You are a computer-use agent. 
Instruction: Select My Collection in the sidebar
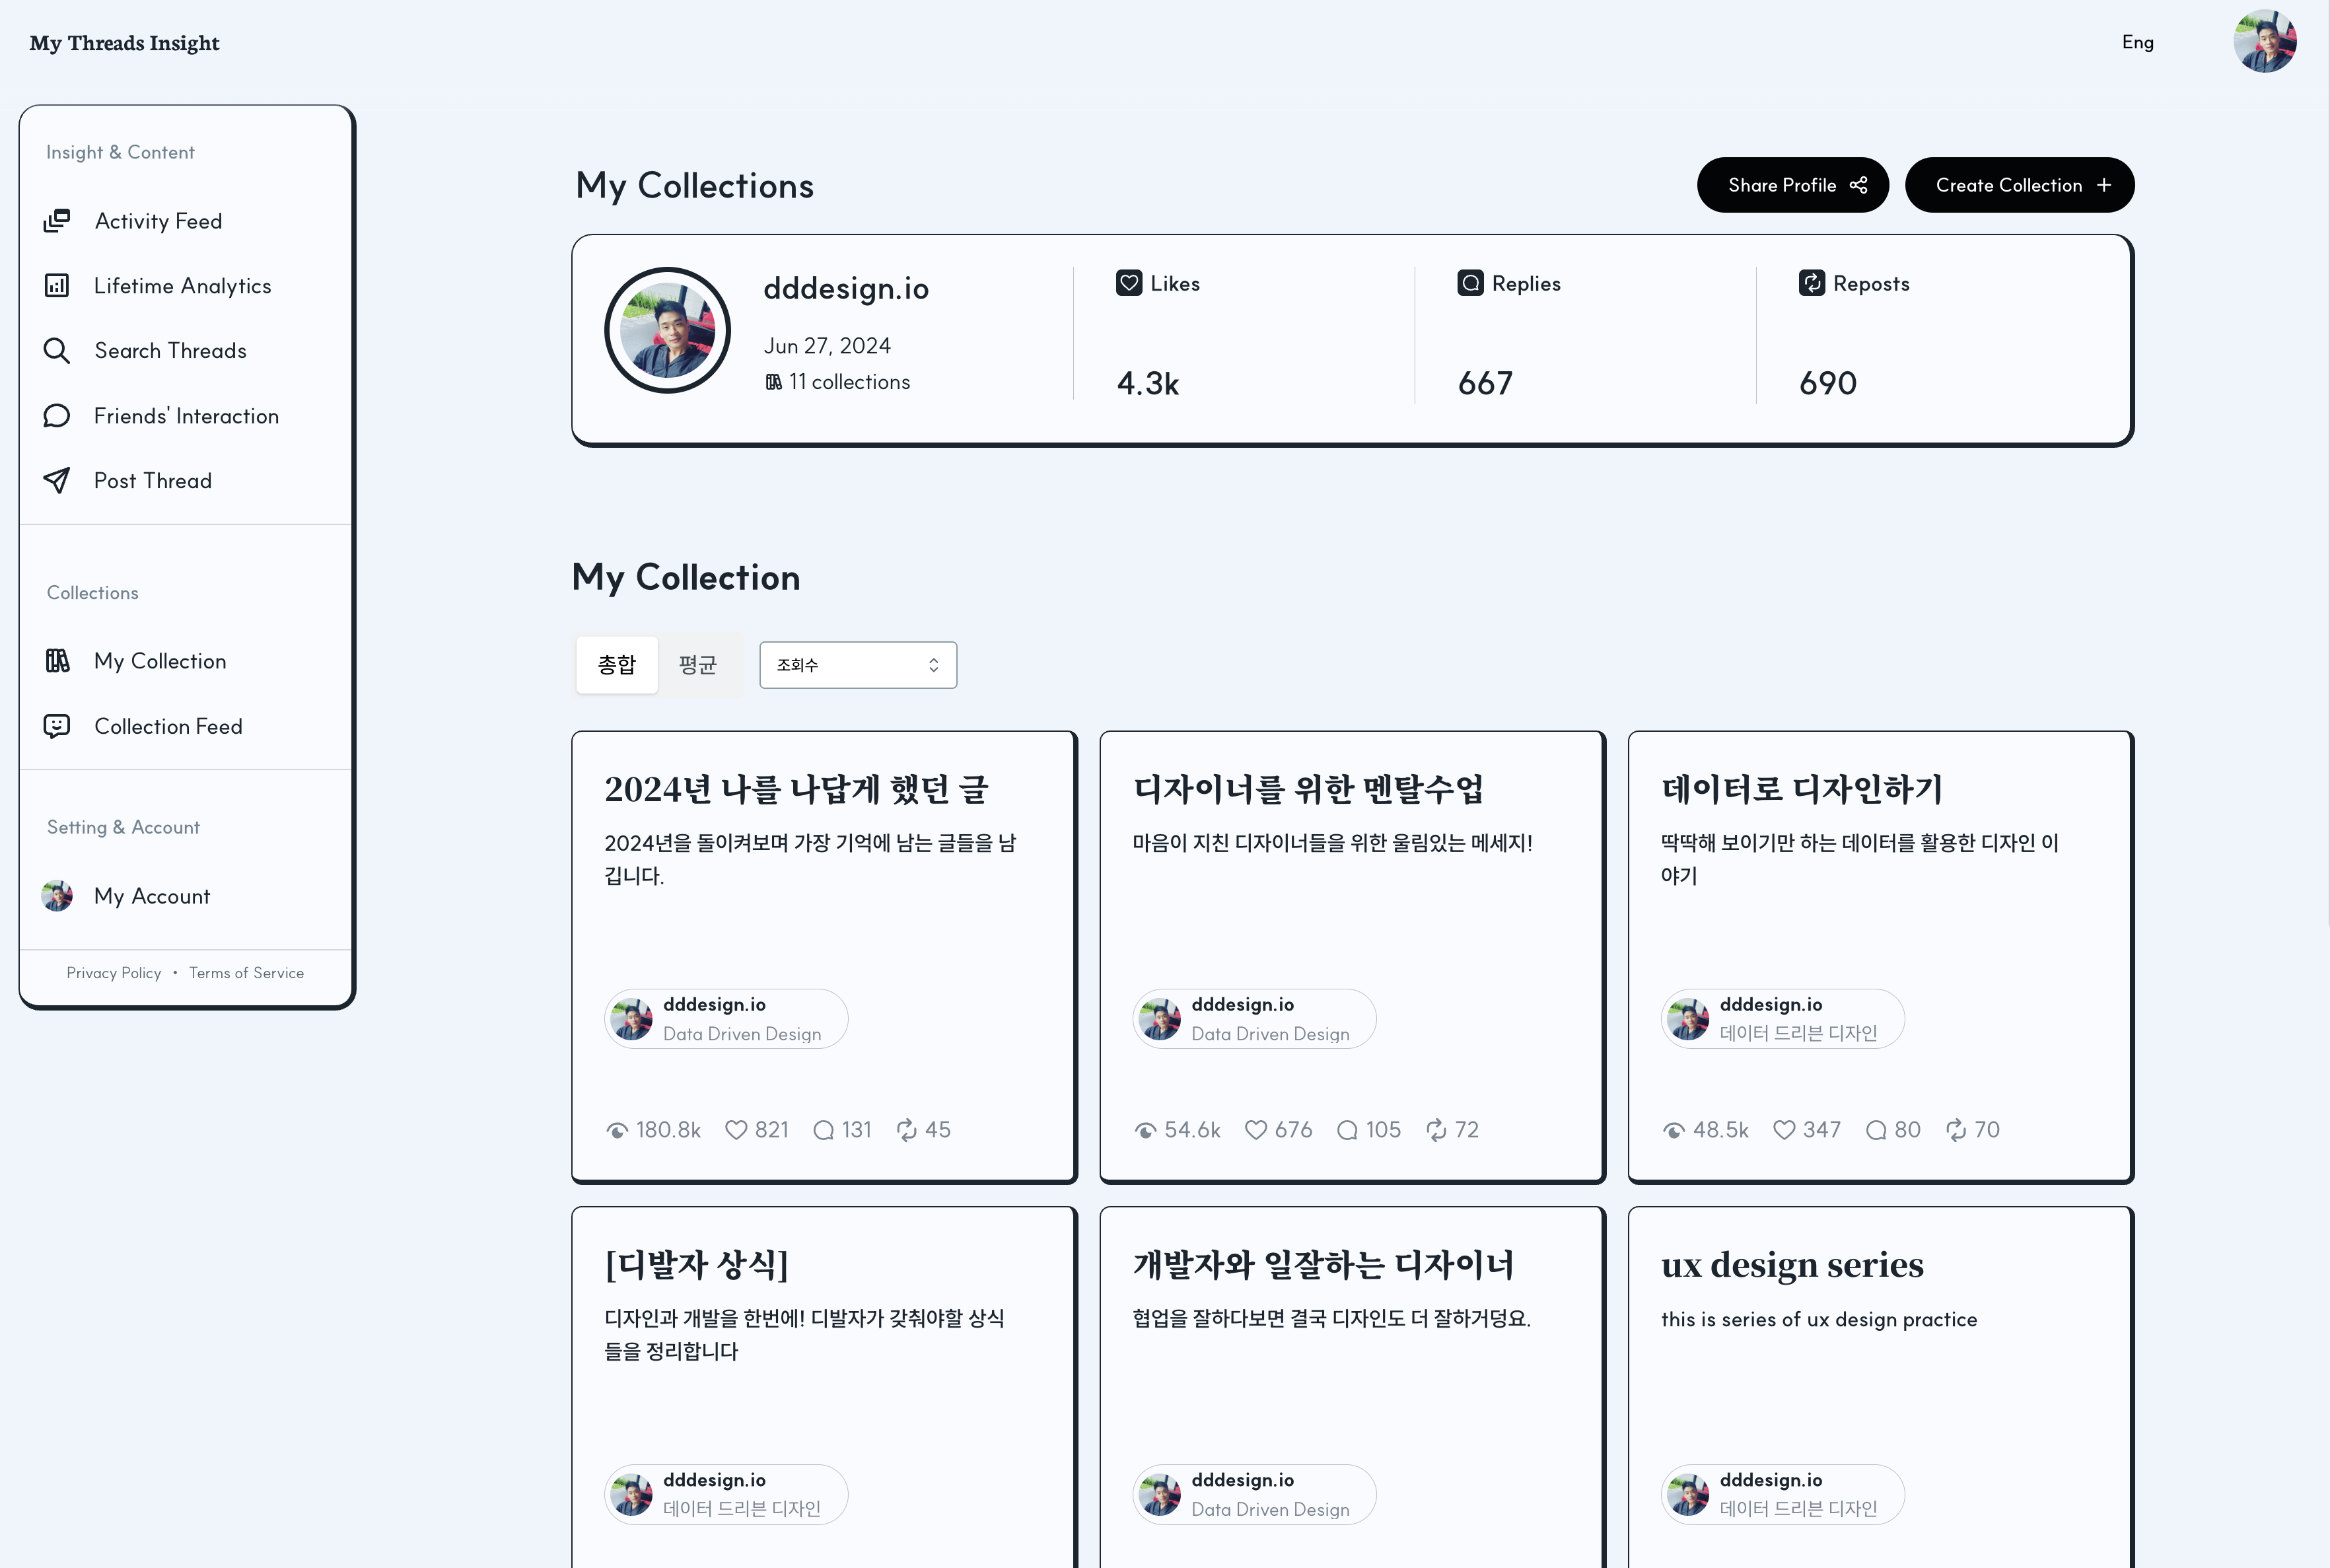click(159, 660)
